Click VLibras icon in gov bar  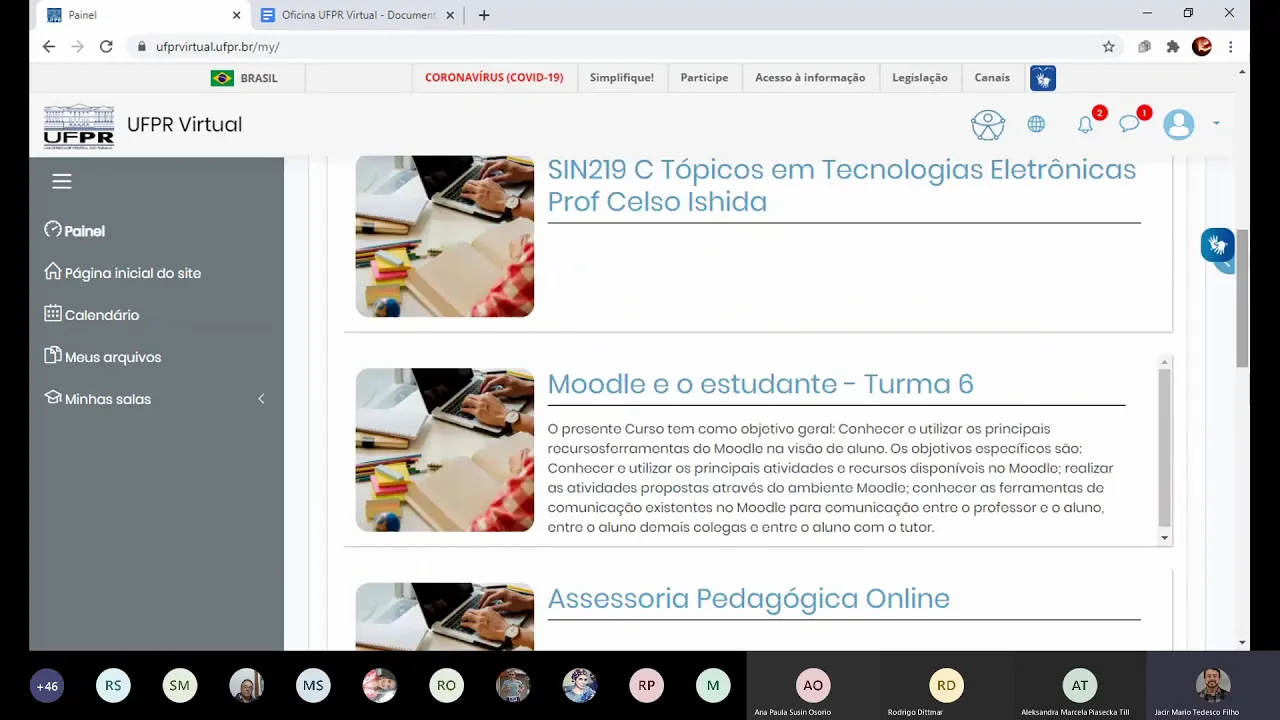[x=1043, y=78]
